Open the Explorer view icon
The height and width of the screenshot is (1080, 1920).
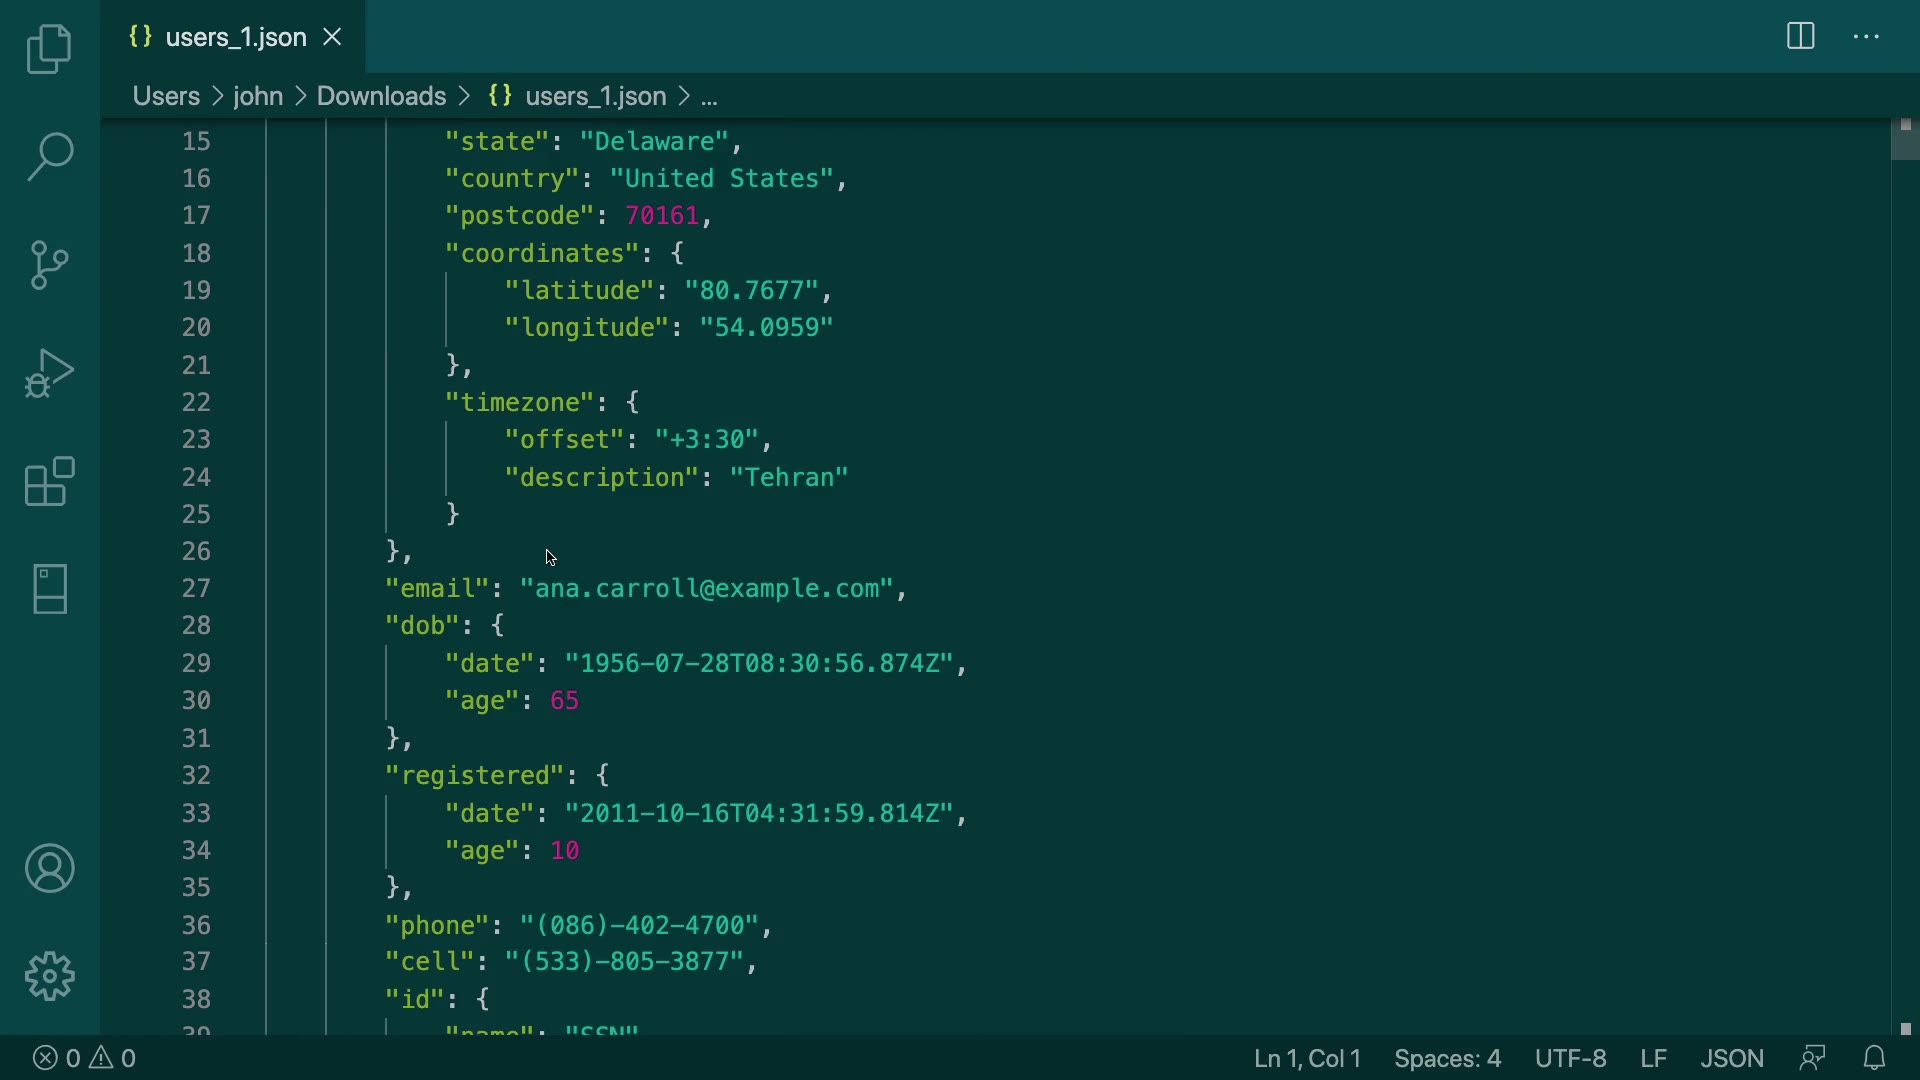click(x=49, y=49)
